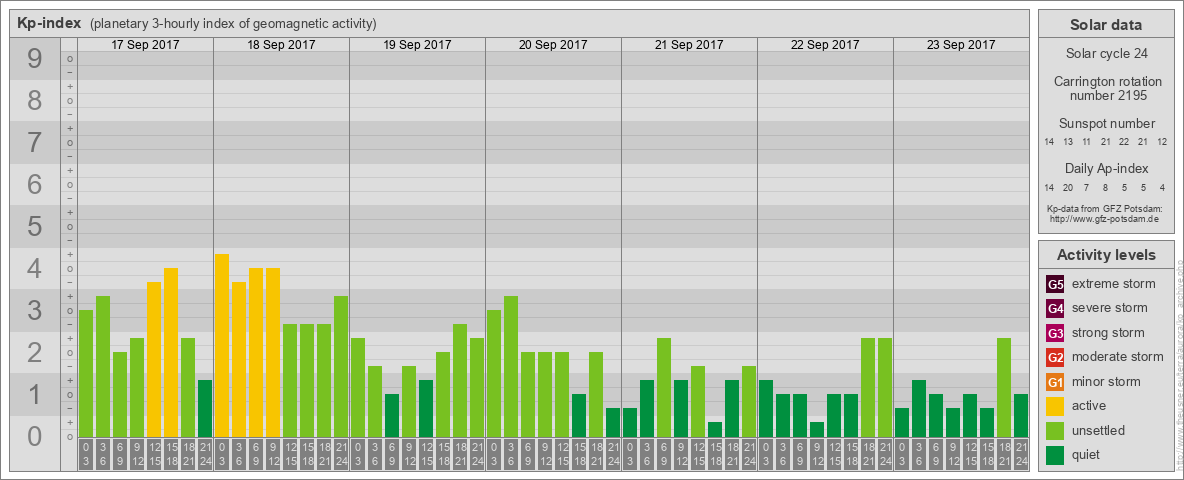Click the 17 Sep 15-18h yellow bar
1184x480 pixels.
coord(171,352)
